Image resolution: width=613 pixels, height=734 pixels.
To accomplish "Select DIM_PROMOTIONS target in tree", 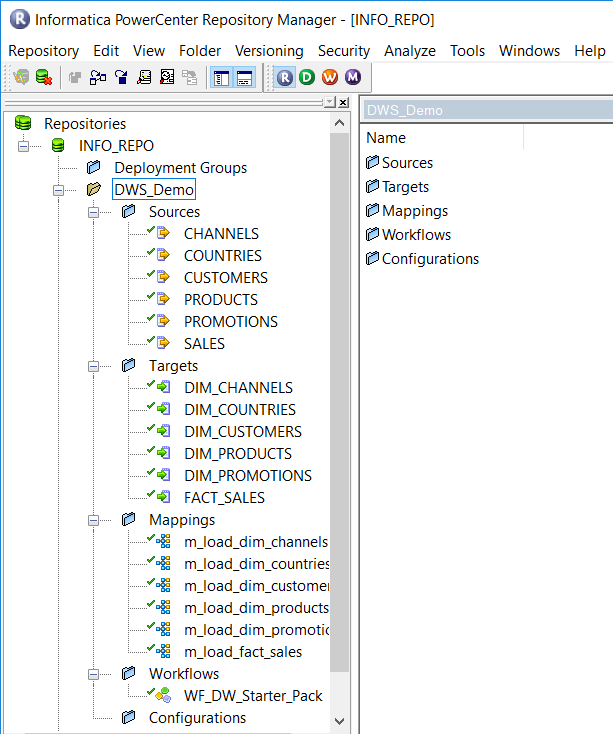I will 248,476.
